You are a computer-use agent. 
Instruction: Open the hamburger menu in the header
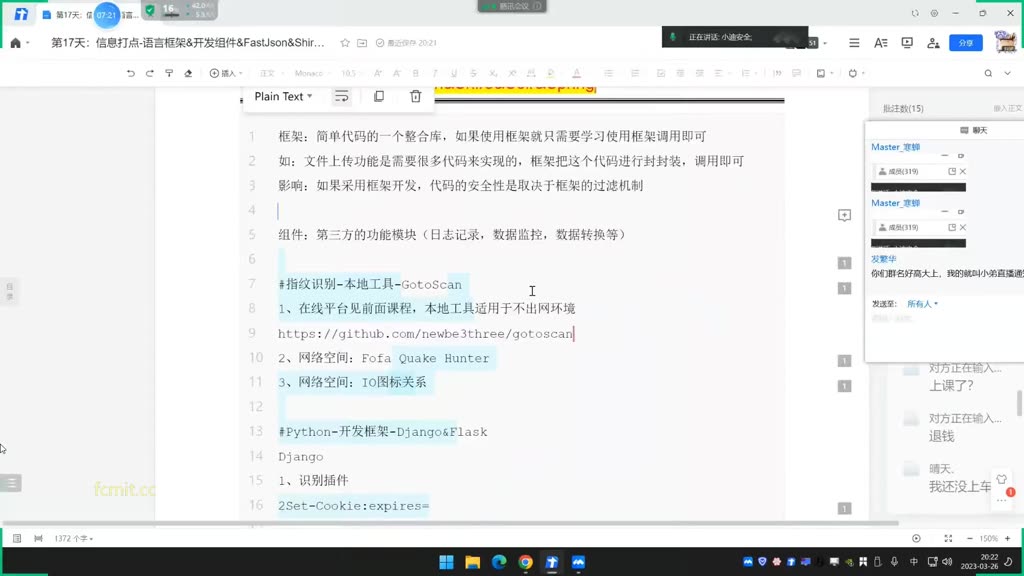[x=854, y=43]
